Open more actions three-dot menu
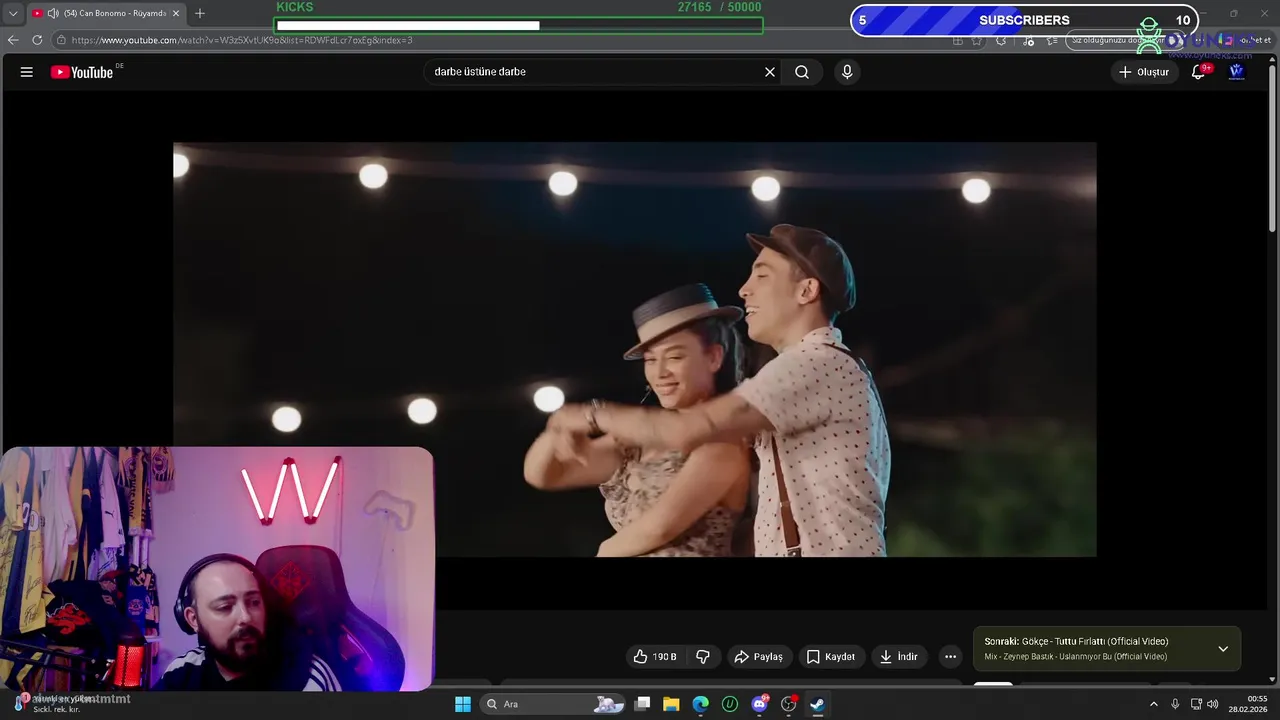Viewport: 1280px width, 720px height. click(x=950, y=657)
